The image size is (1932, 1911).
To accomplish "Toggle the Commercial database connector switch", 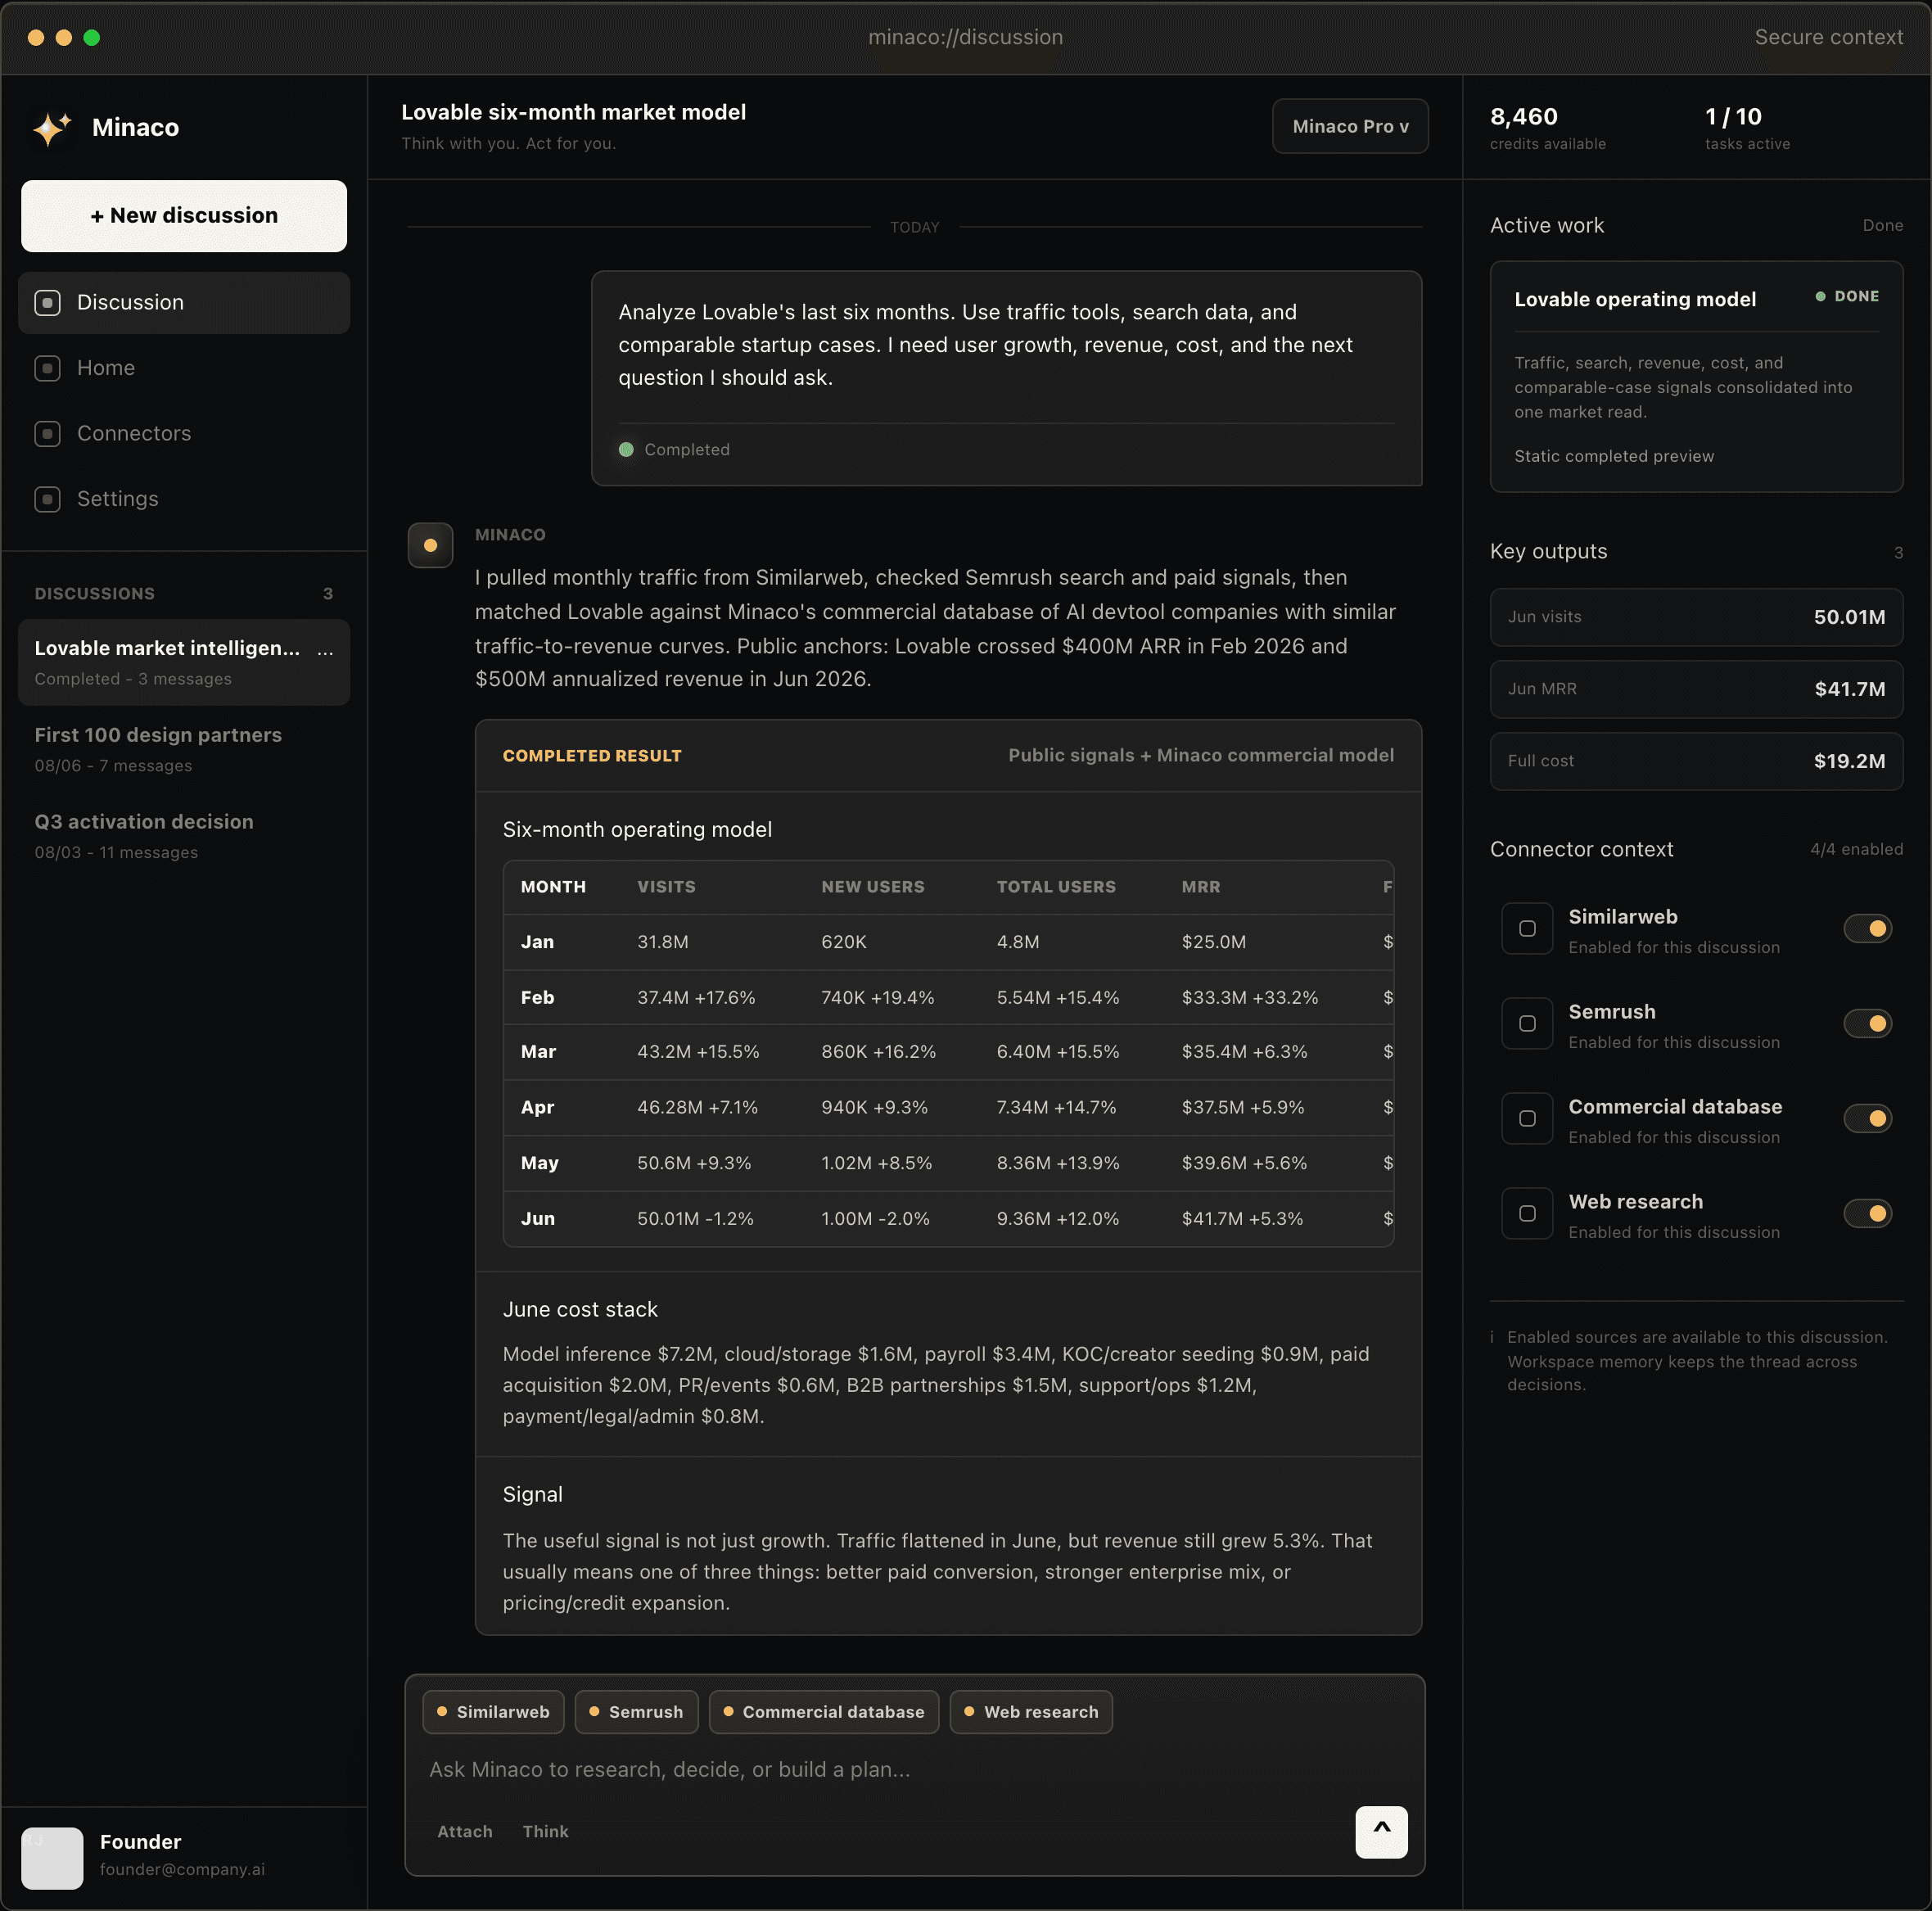I will click(1867, 1118).
